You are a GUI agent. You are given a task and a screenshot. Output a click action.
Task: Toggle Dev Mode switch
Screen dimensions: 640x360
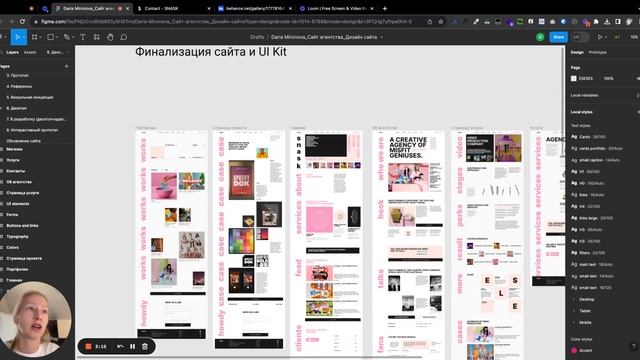coord(580,37)
